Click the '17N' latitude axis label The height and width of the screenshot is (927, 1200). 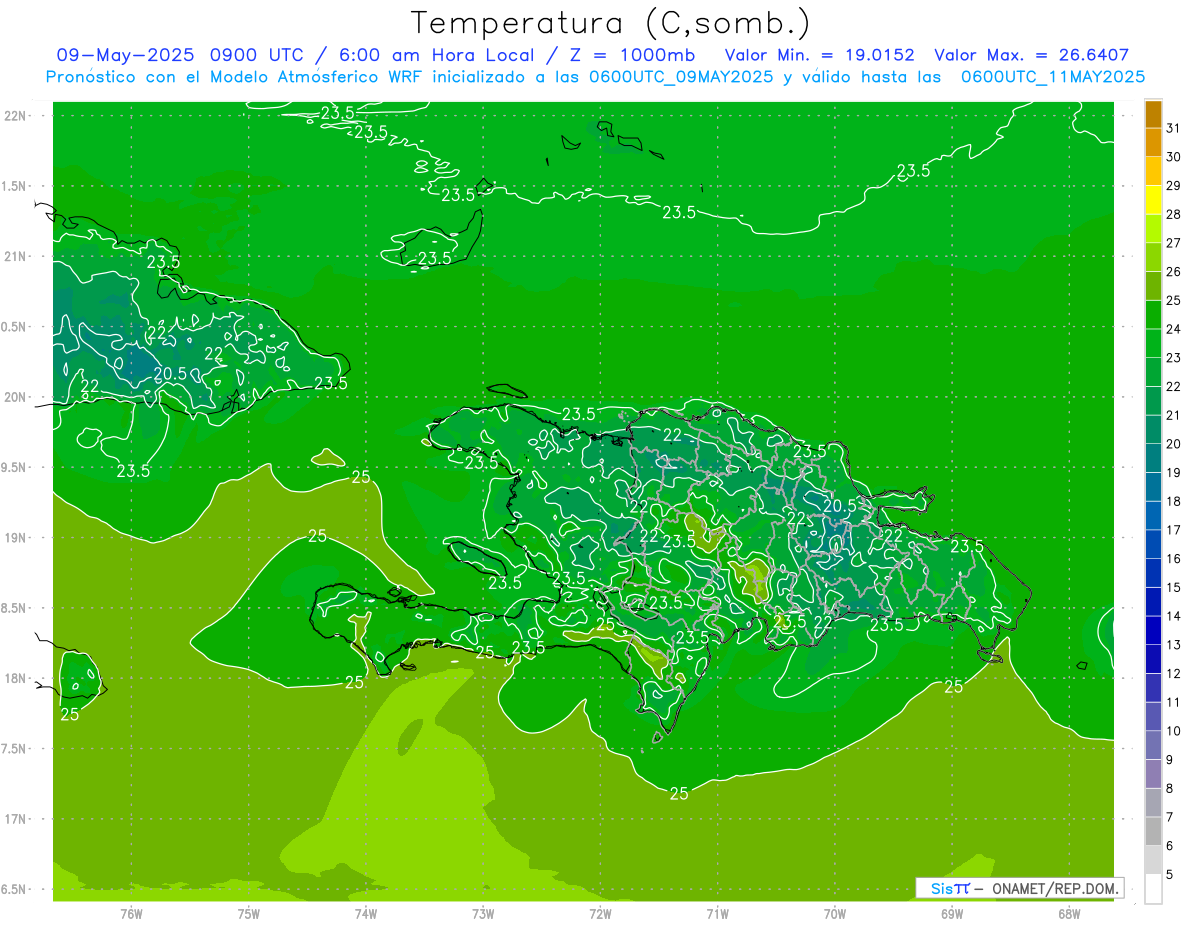pos(16,819)
